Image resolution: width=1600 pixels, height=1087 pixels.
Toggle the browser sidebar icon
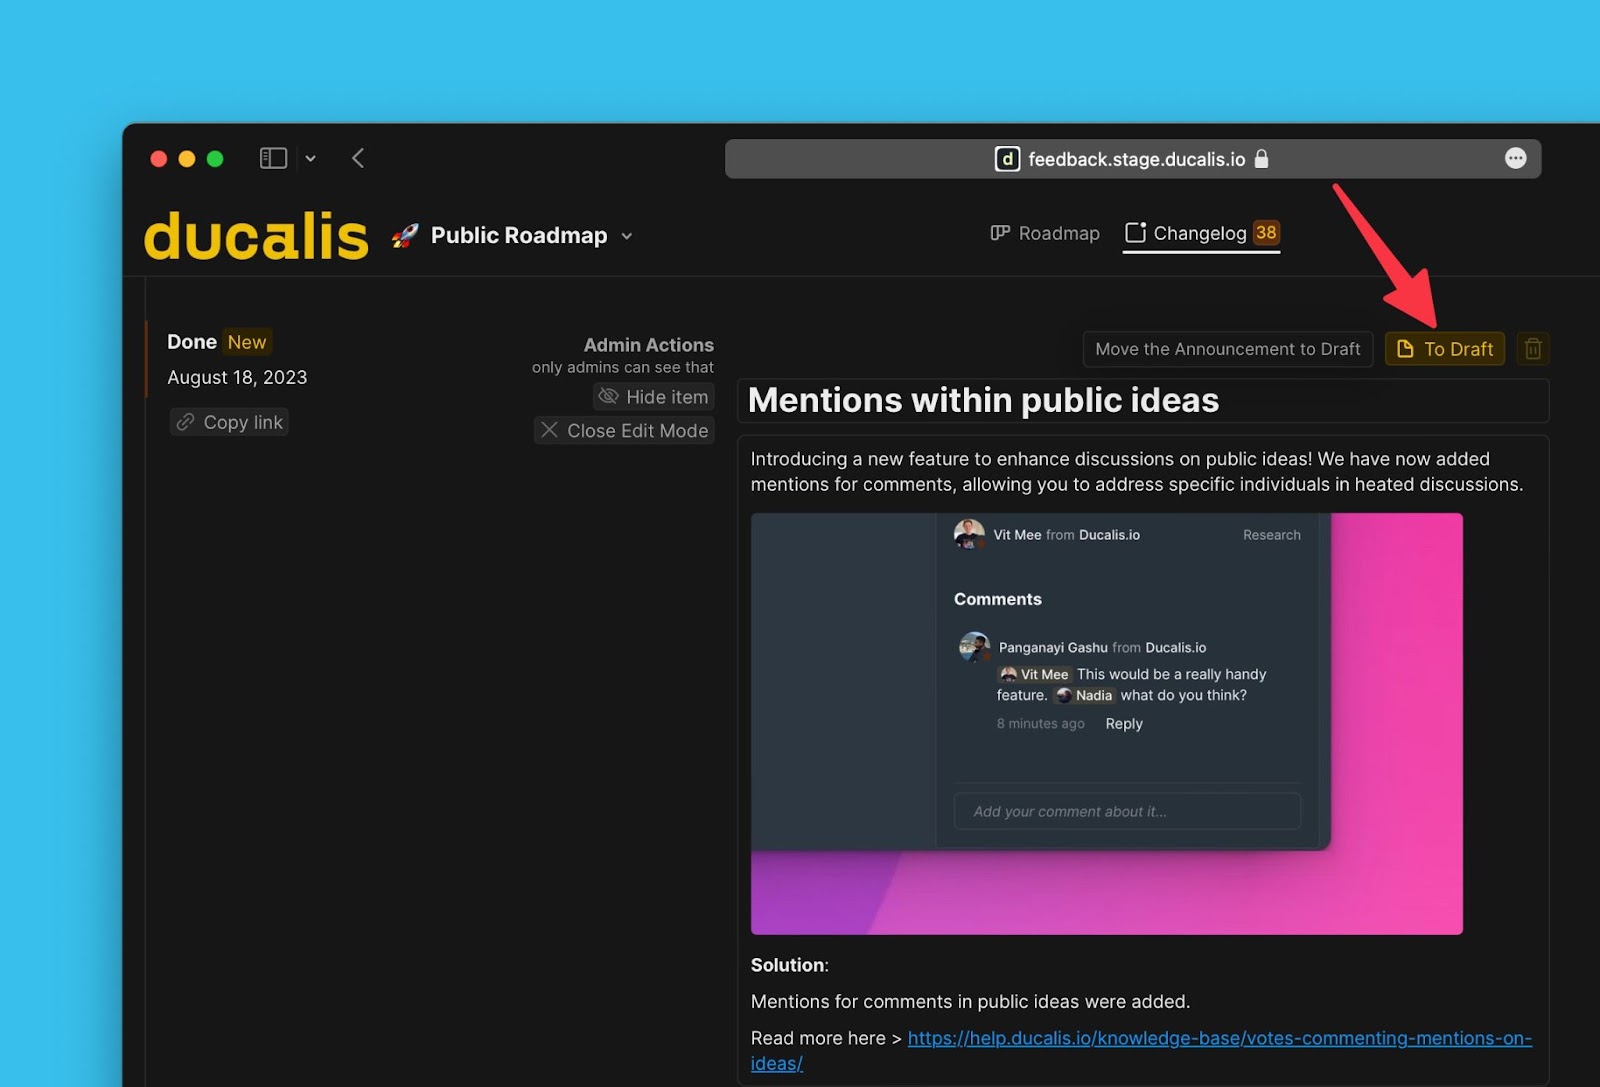coord(273,158)
